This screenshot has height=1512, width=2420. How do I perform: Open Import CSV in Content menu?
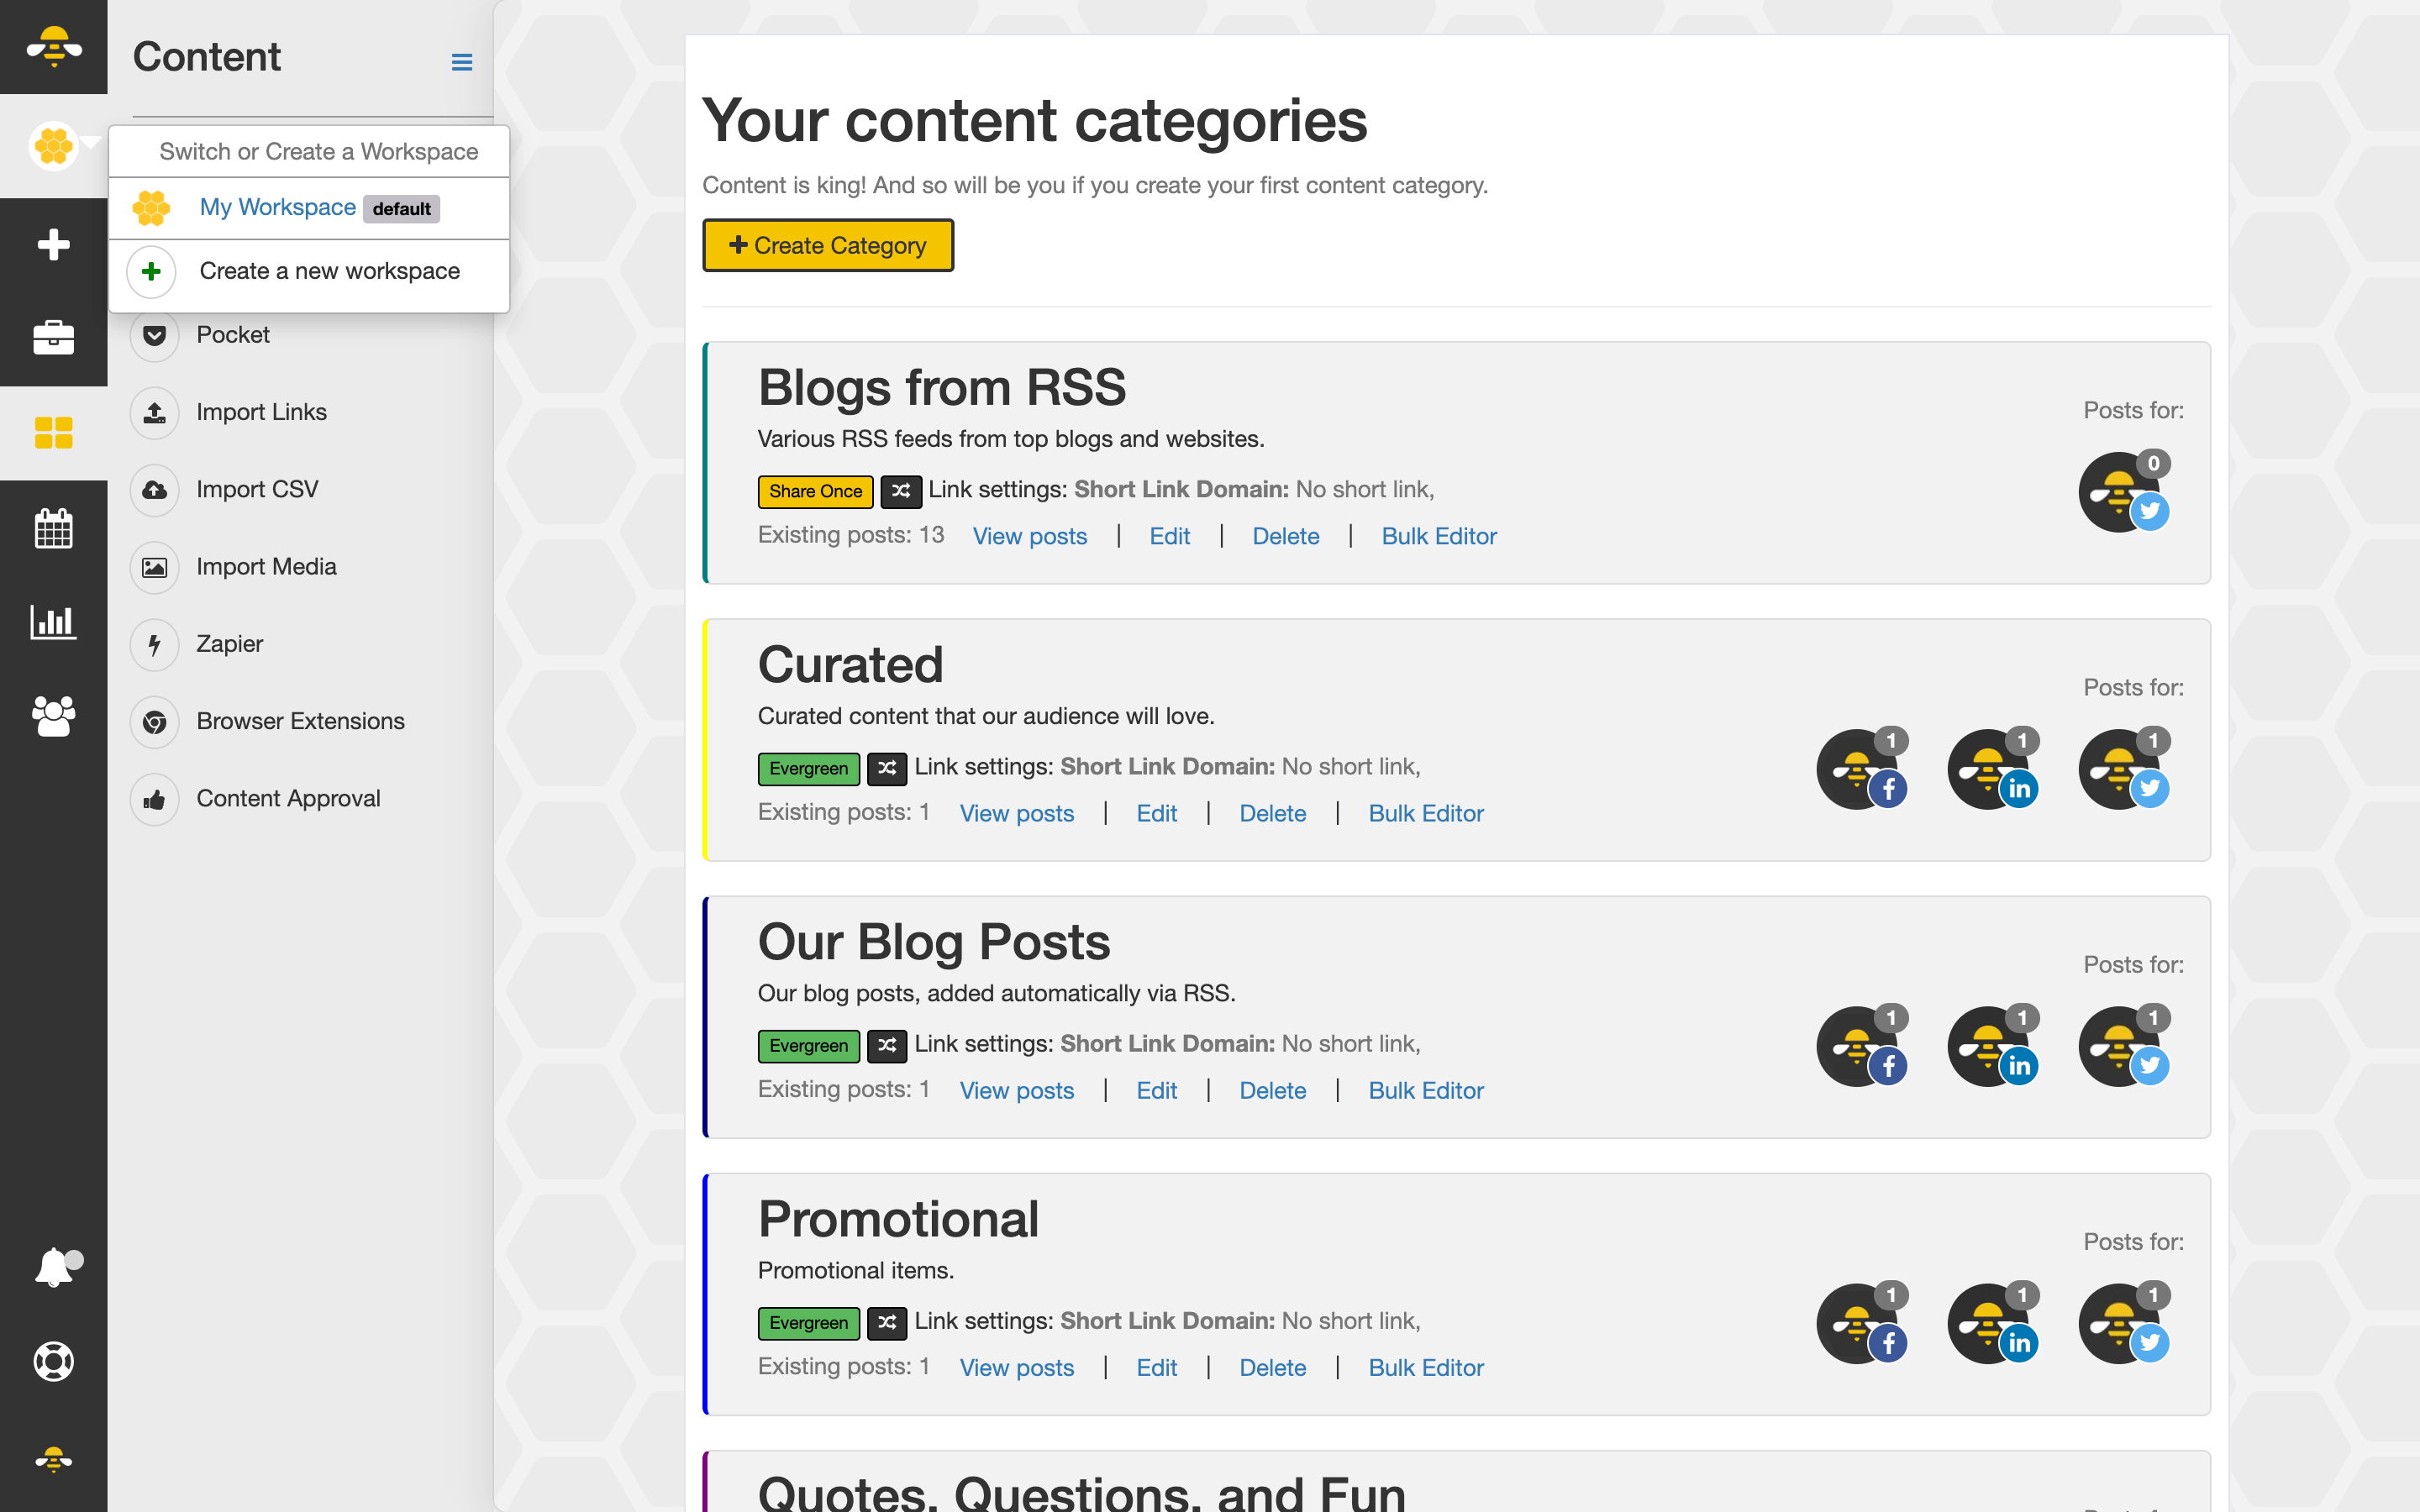click(x=257, y=489)
